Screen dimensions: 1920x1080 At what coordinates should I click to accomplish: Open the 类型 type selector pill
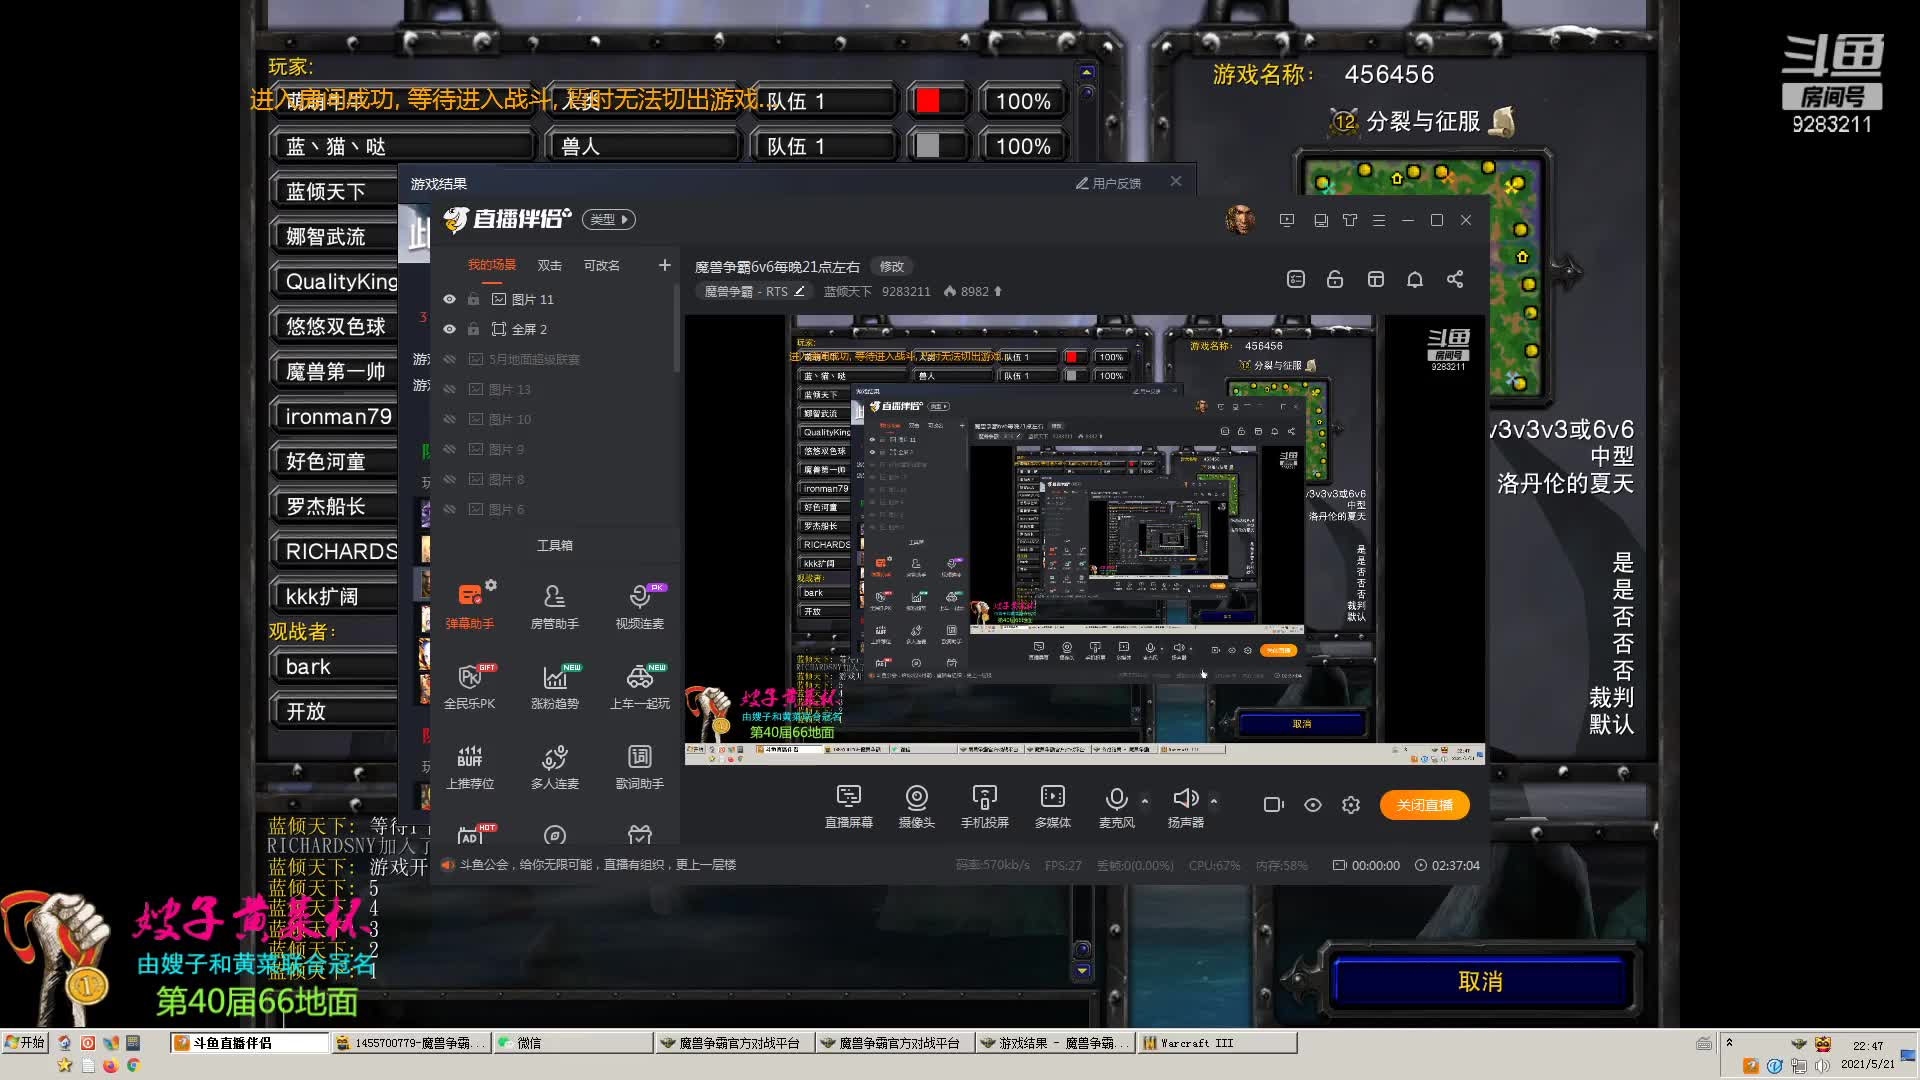pyautogui.click(x=609, y=220)
